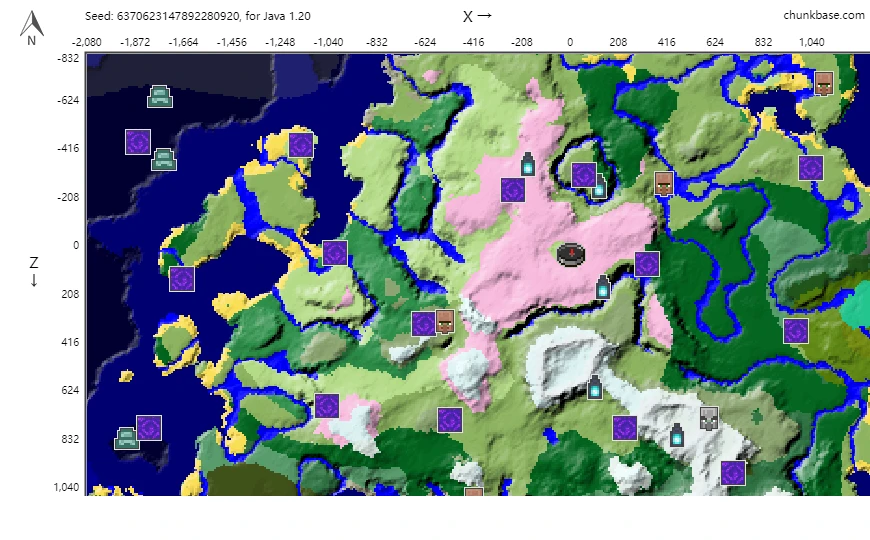Click ruined portal near X 240, Z 785

click(x=625, y=428)
